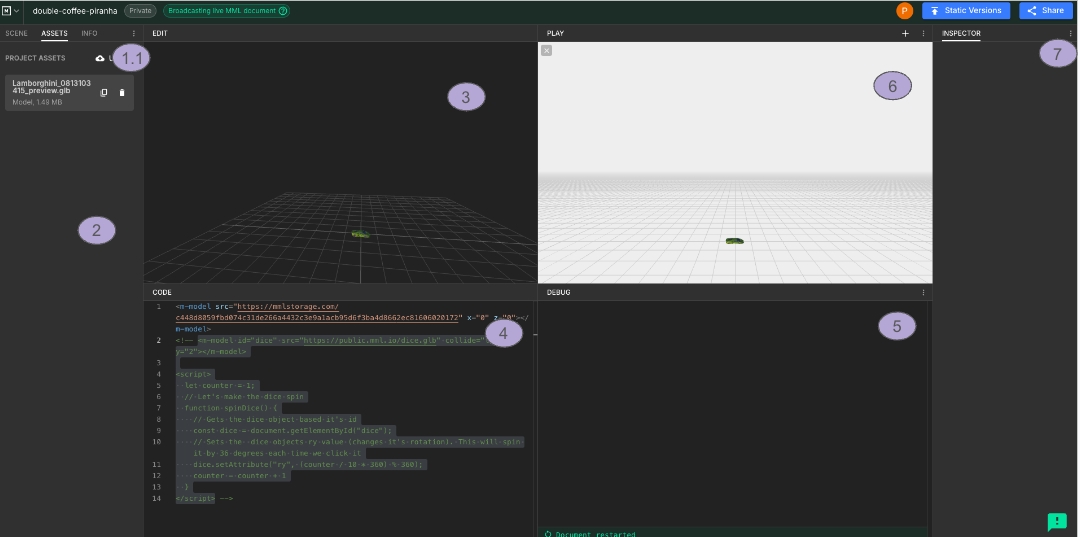Click the Private visibility badge

click(x=140, y=11)
